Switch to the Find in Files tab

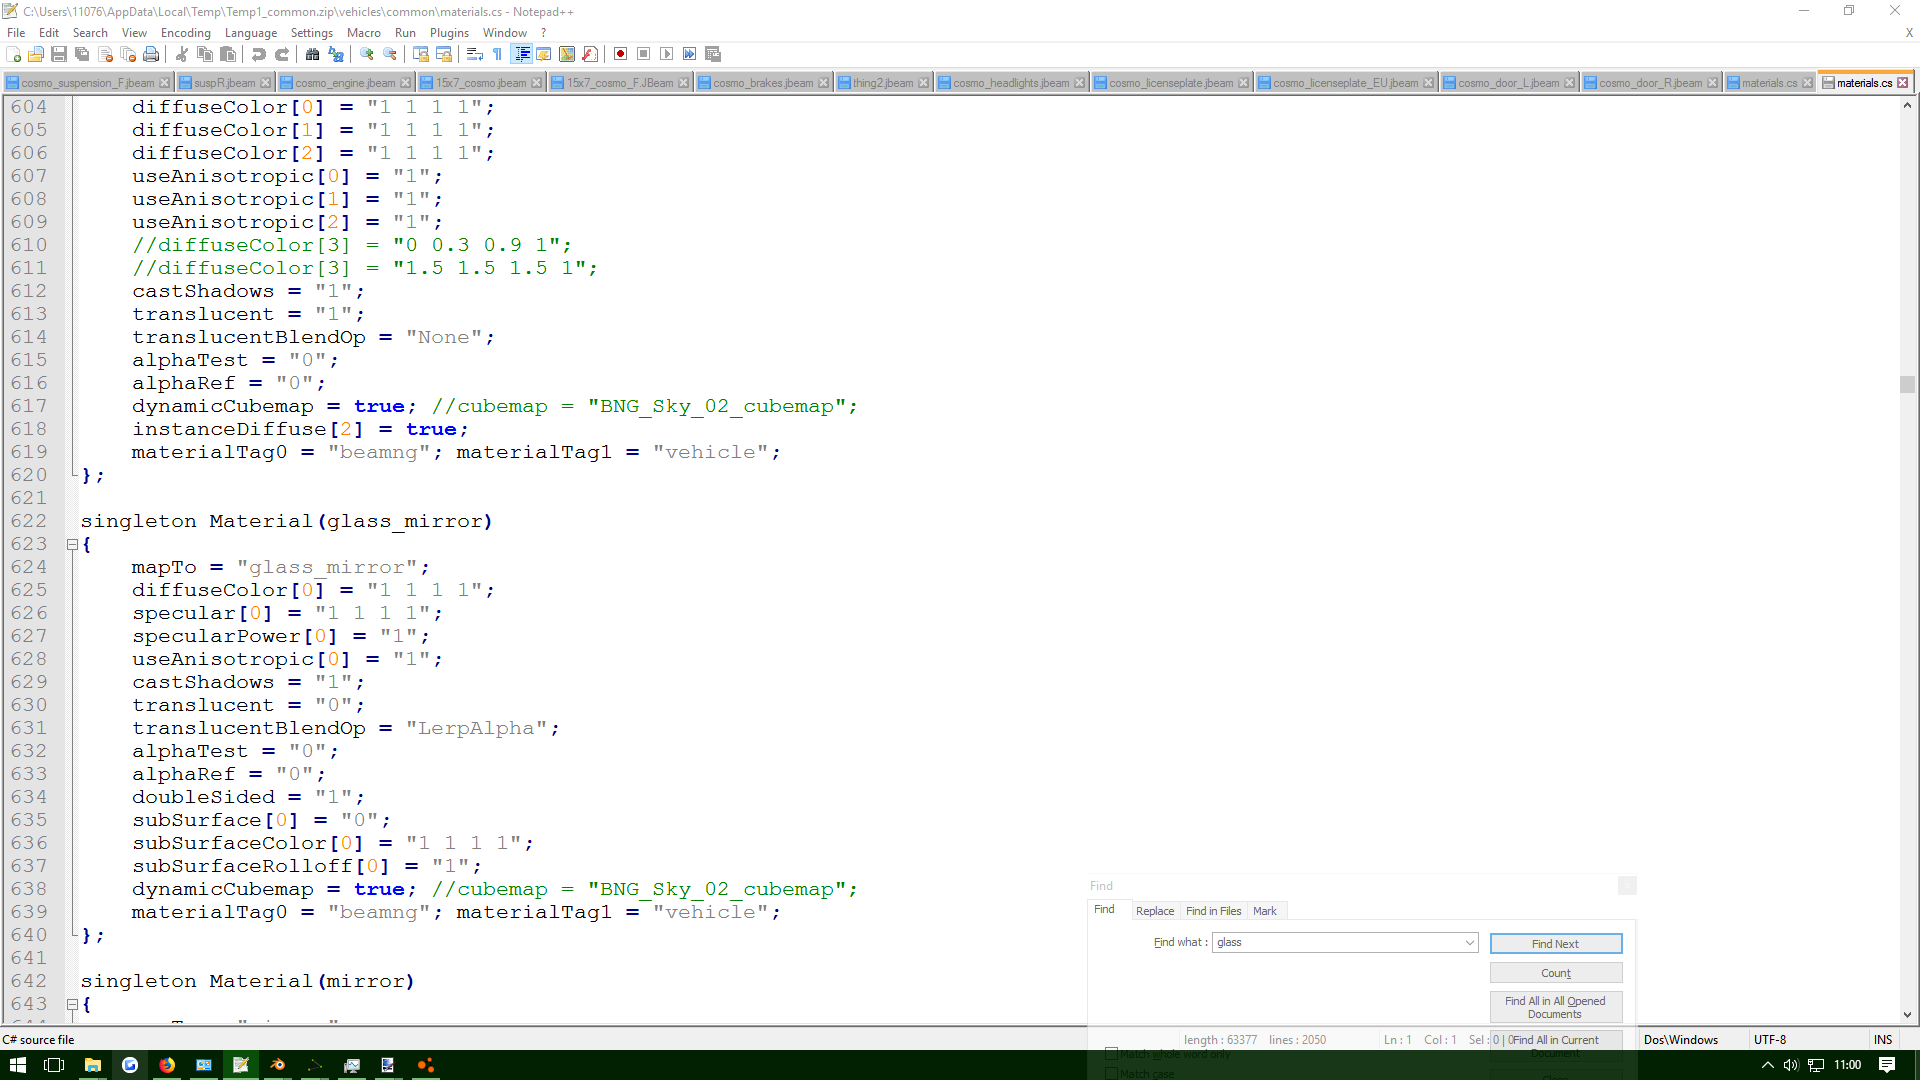tap(1213, 911)
